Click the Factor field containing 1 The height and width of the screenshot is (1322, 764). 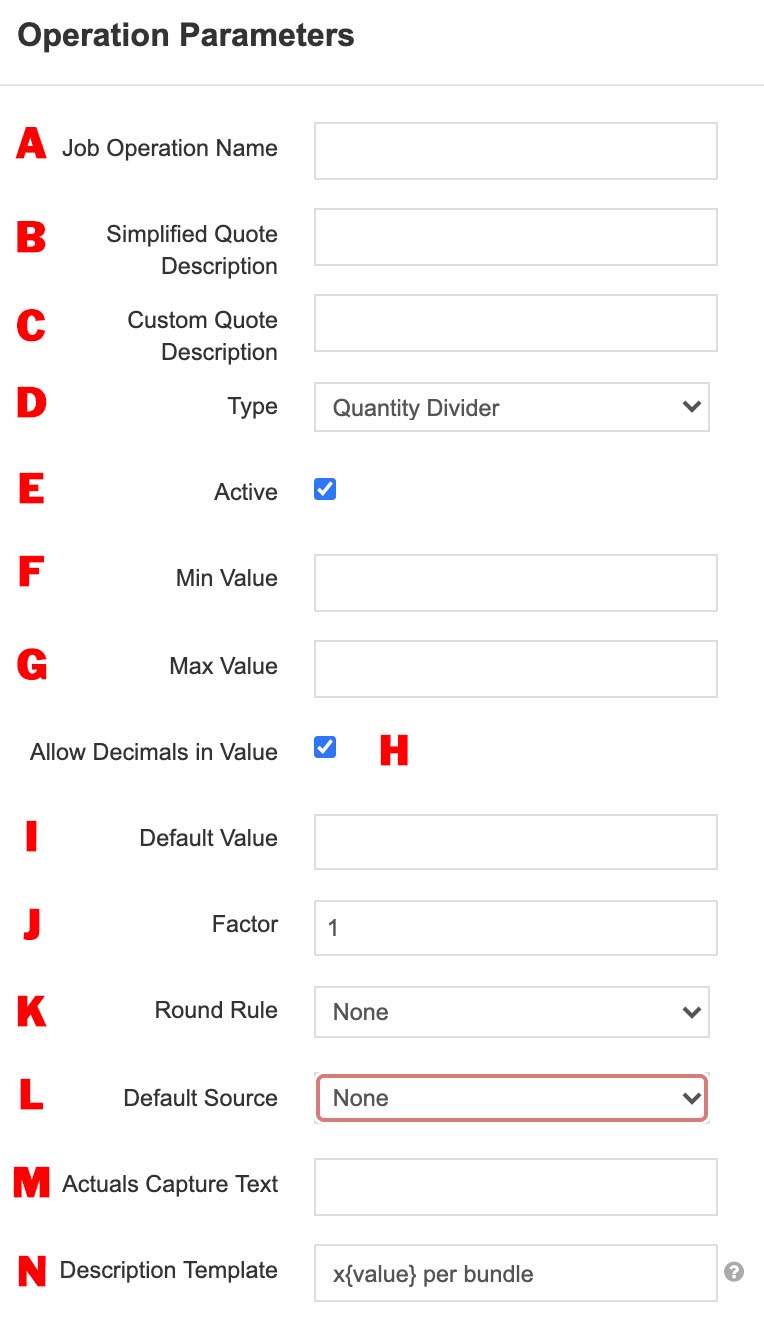click(x=515, y=928)
